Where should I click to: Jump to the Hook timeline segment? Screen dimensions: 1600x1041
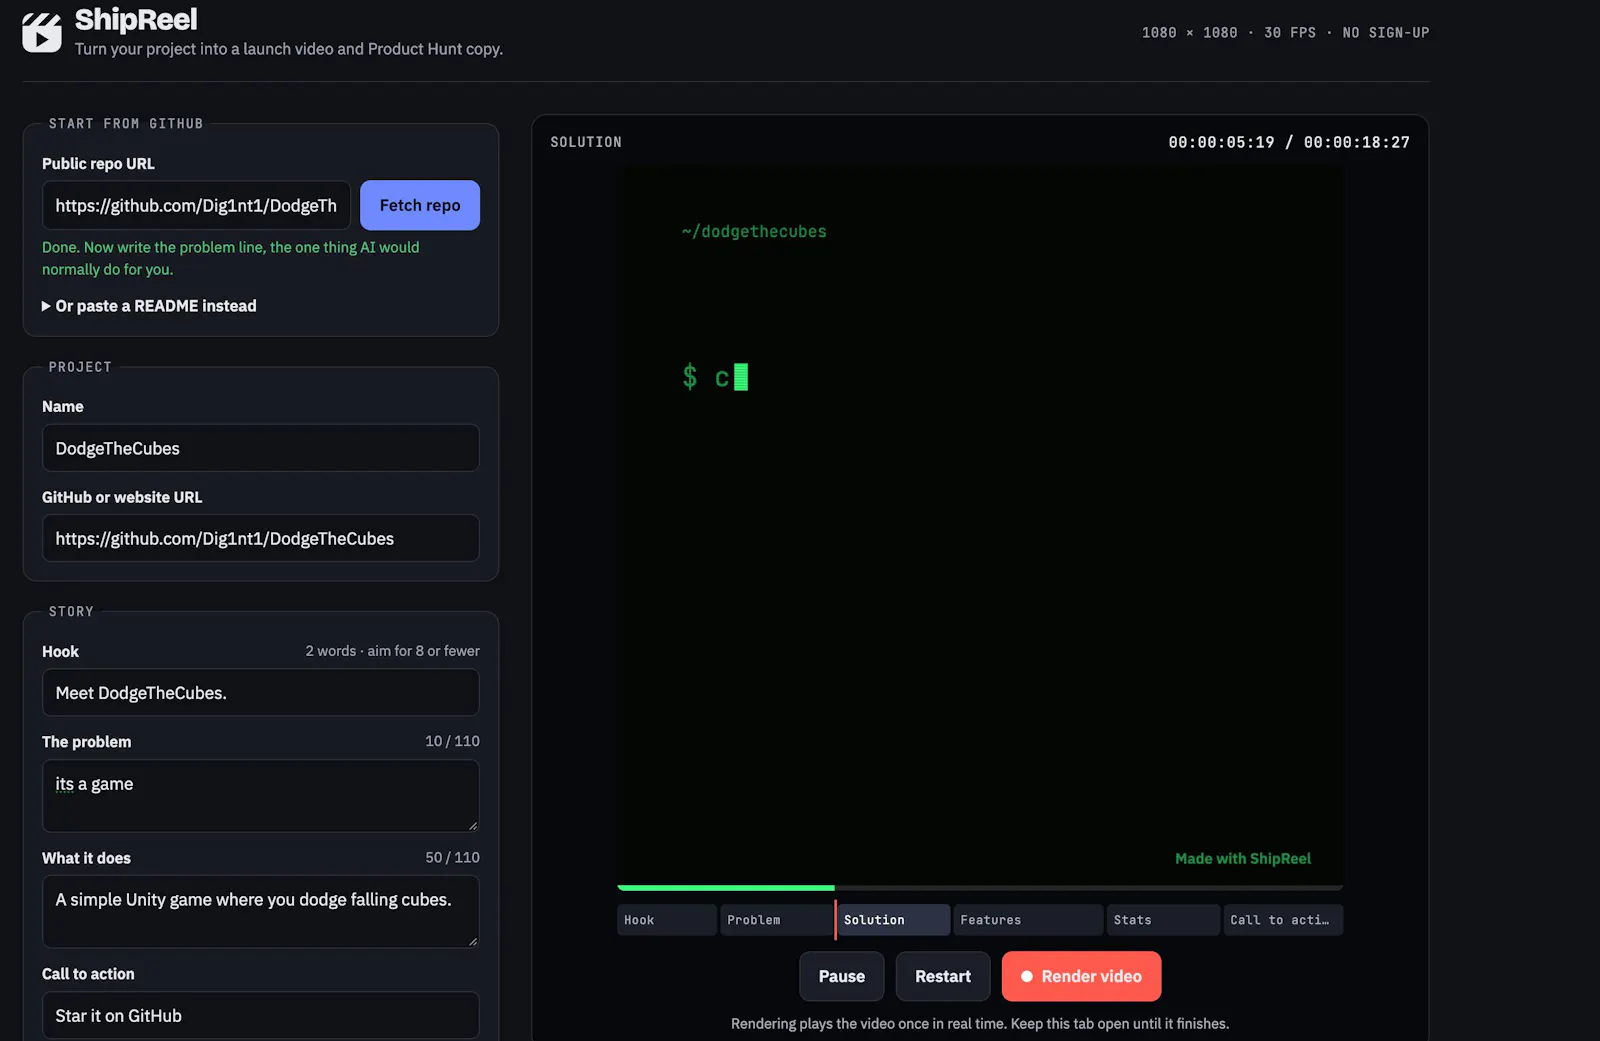[666, 920]
